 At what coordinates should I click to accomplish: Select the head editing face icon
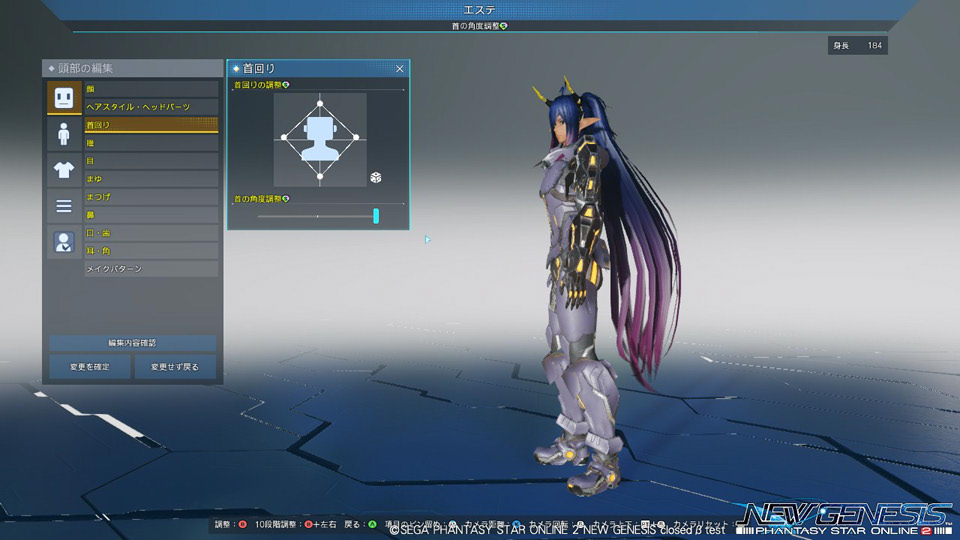(64, 98)
